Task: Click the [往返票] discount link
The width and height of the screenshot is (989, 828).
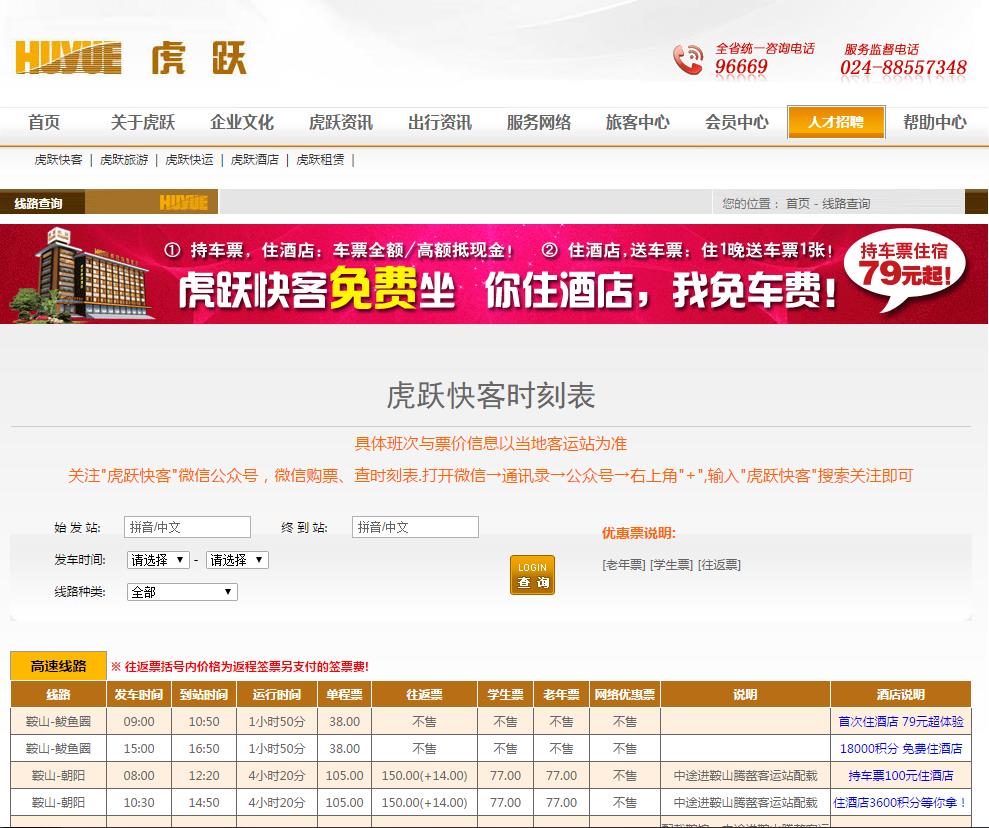Action: click(x=720, y=565)
